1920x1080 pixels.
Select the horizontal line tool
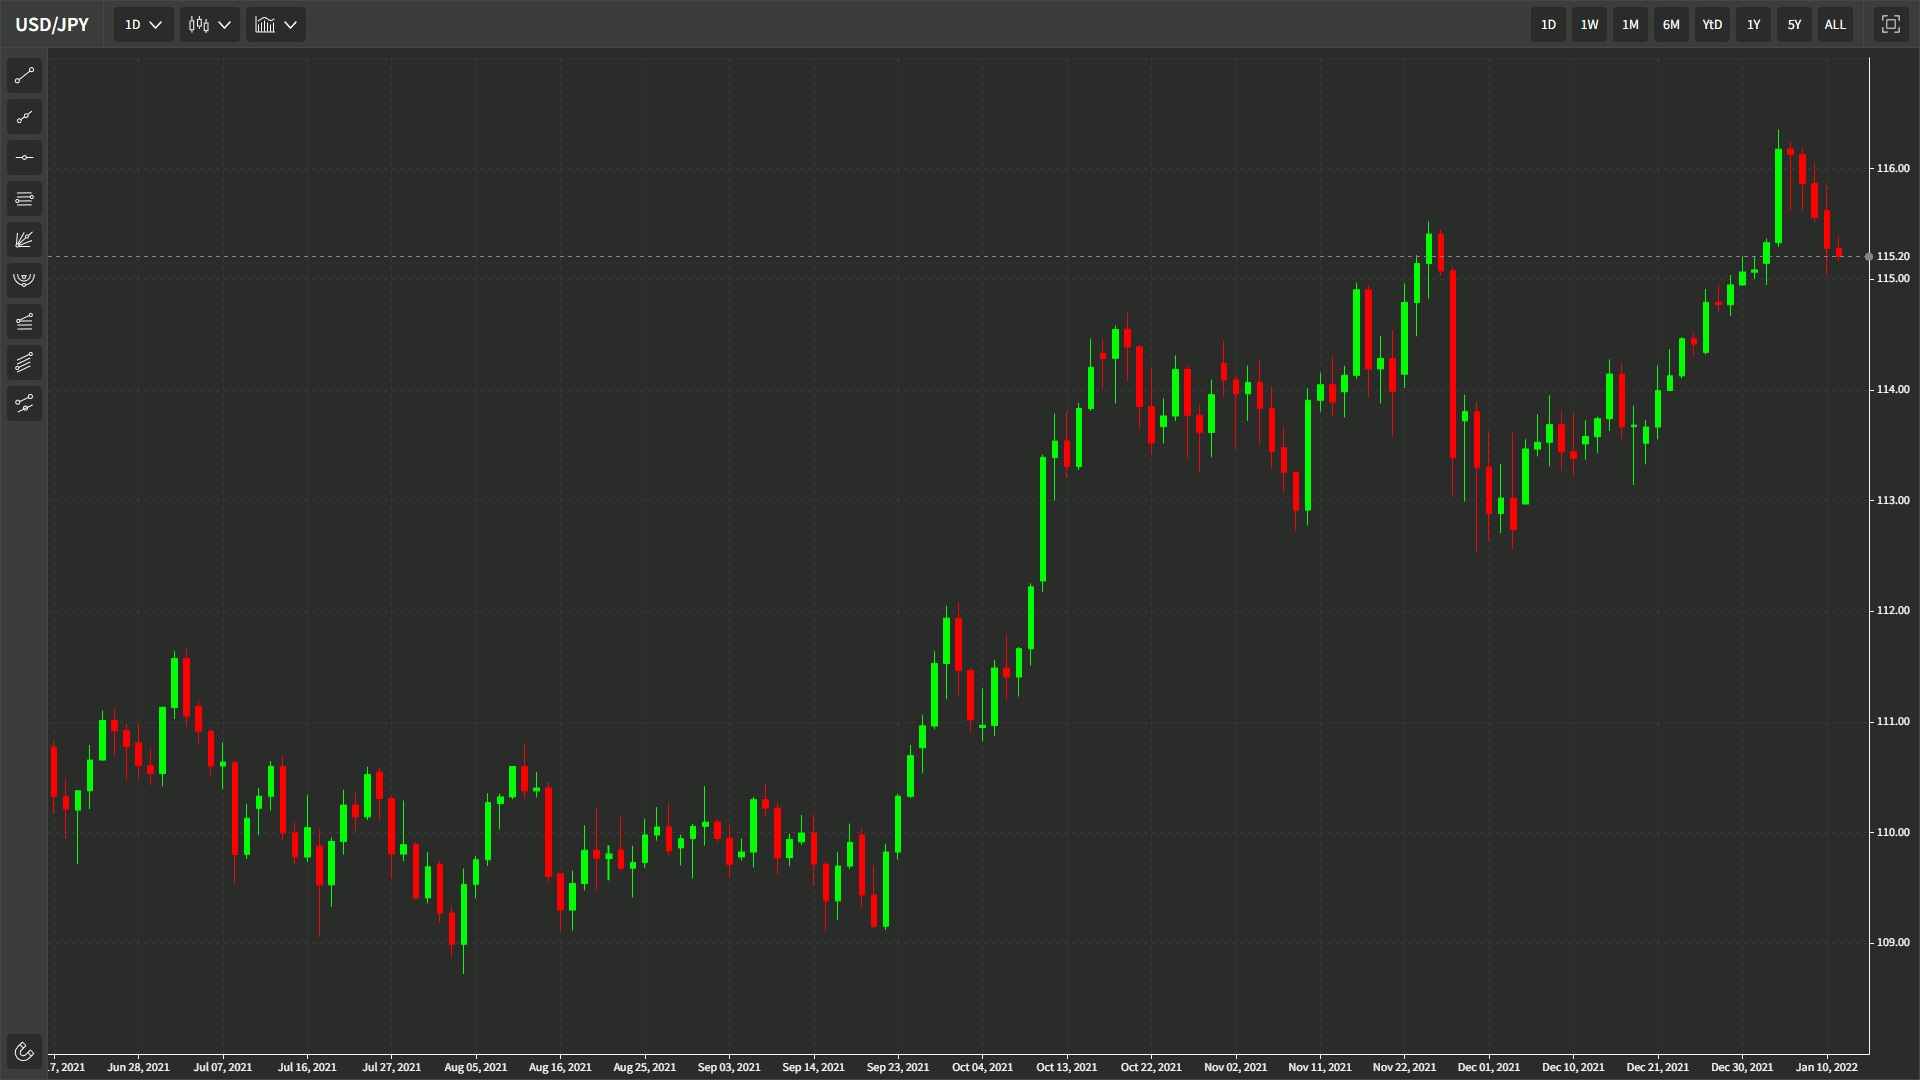tap(24, 158)
